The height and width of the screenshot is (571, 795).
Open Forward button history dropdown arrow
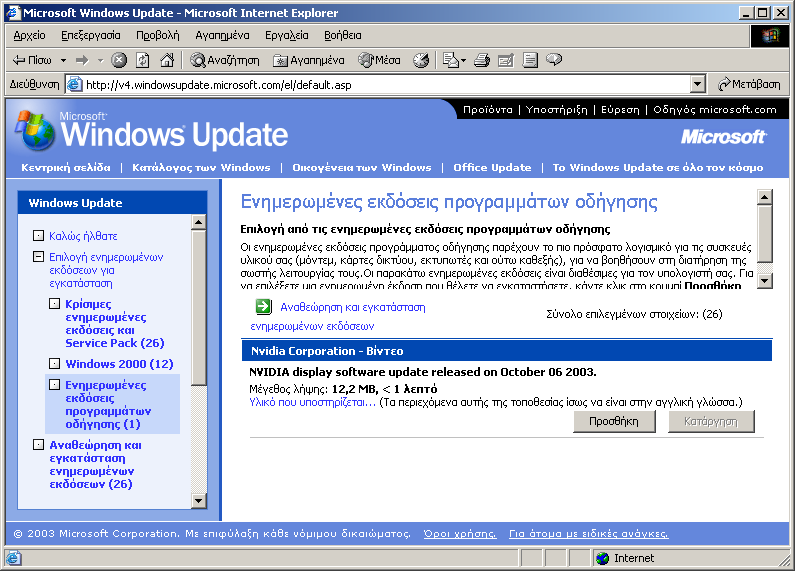click(x=100, y=61)
